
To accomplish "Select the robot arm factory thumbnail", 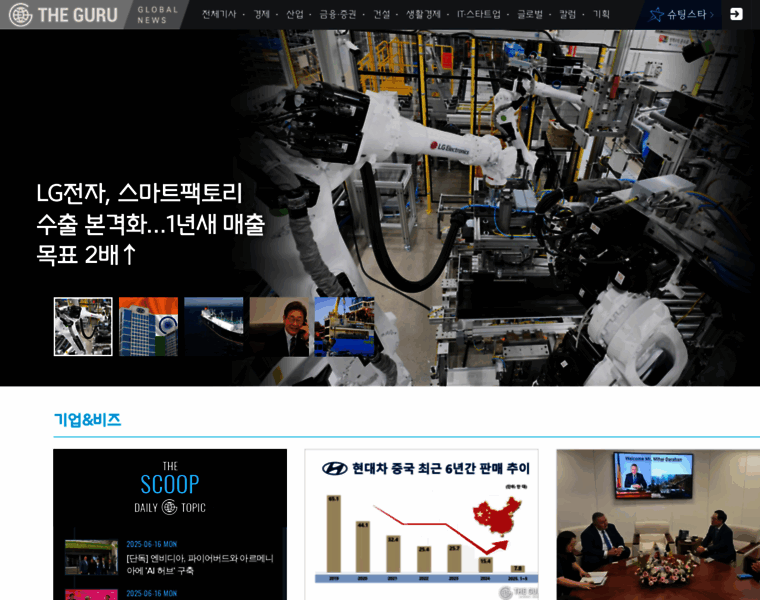I will (x=83, y=327).
